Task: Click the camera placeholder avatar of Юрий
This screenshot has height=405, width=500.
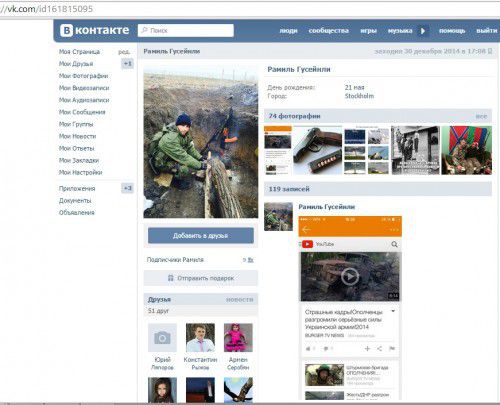Action: click(162, 338)
